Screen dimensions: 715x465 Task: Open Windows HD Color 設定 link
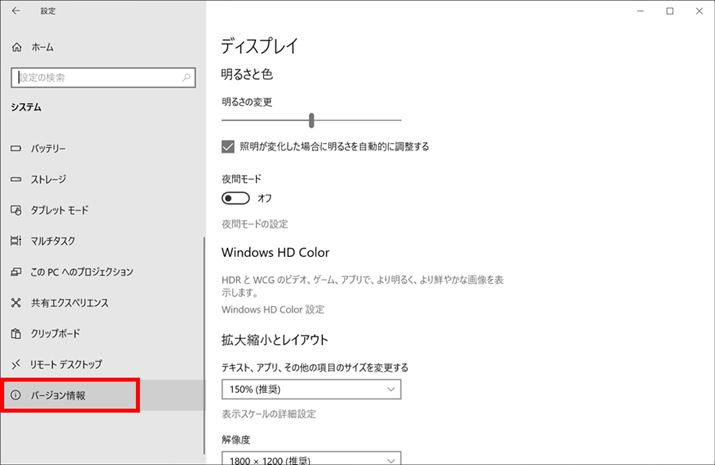point(272,310)
